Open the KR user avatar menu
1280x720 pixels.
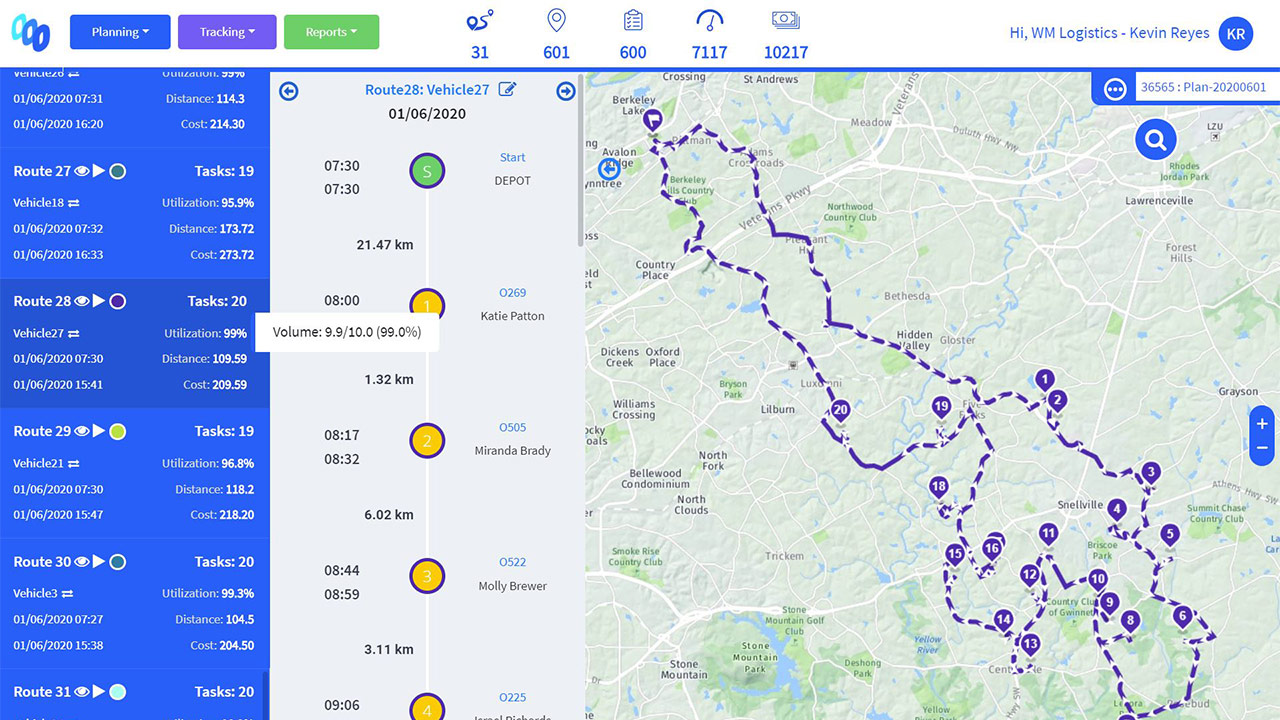[x=1236, y=33]
